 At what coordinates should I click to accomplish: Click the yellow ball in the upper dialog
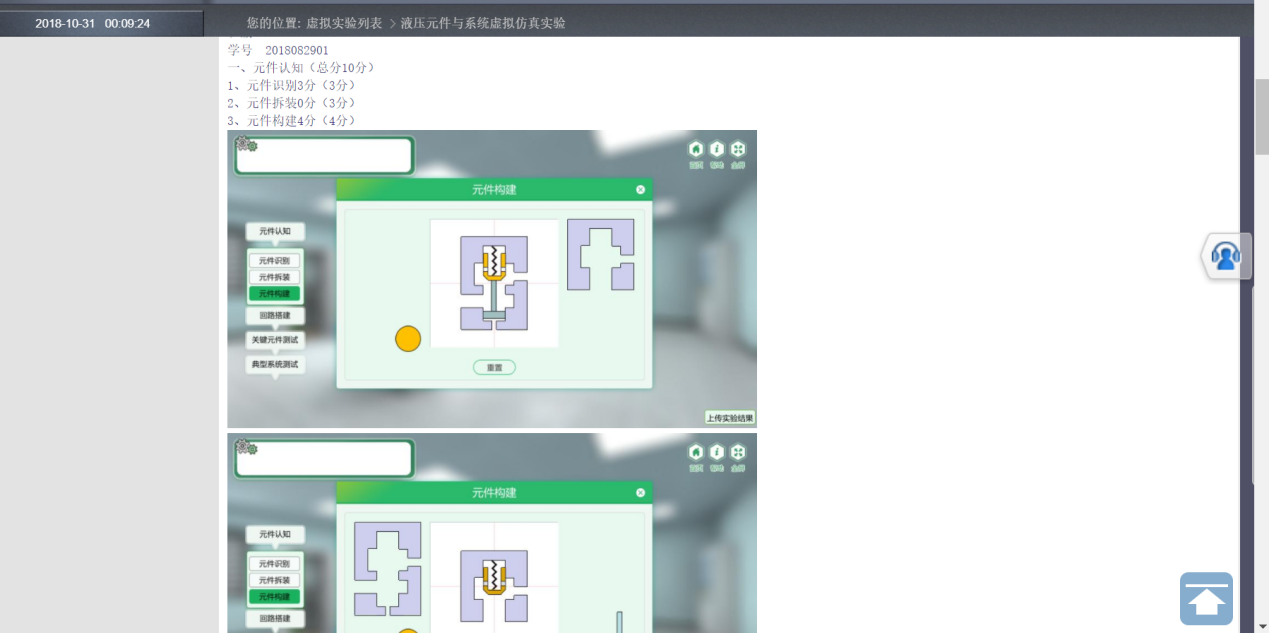(x=408, y=339)
